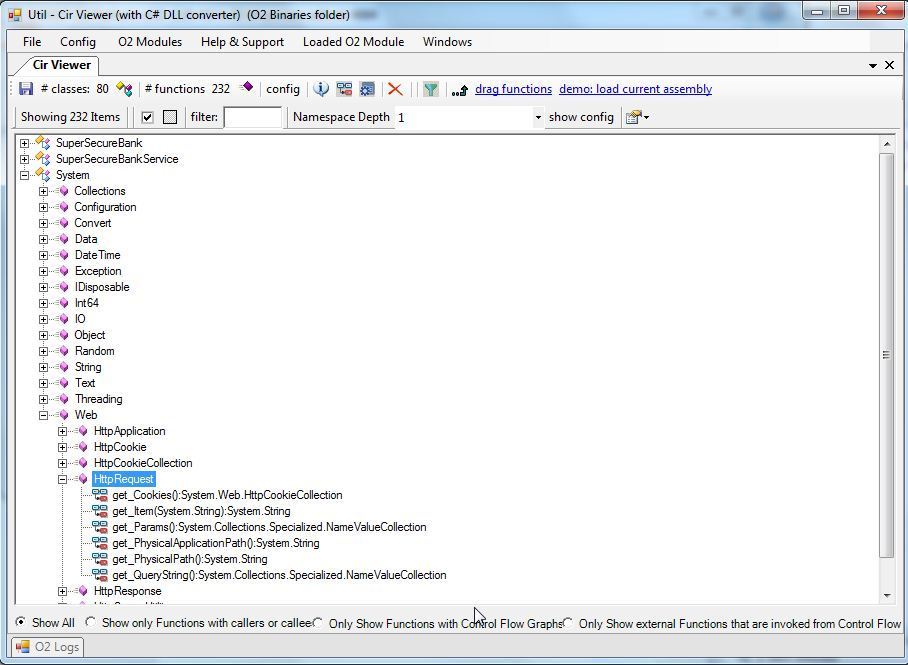Toggle the checked select-all checkbox
Screen dimensions: 908x665
147,117
